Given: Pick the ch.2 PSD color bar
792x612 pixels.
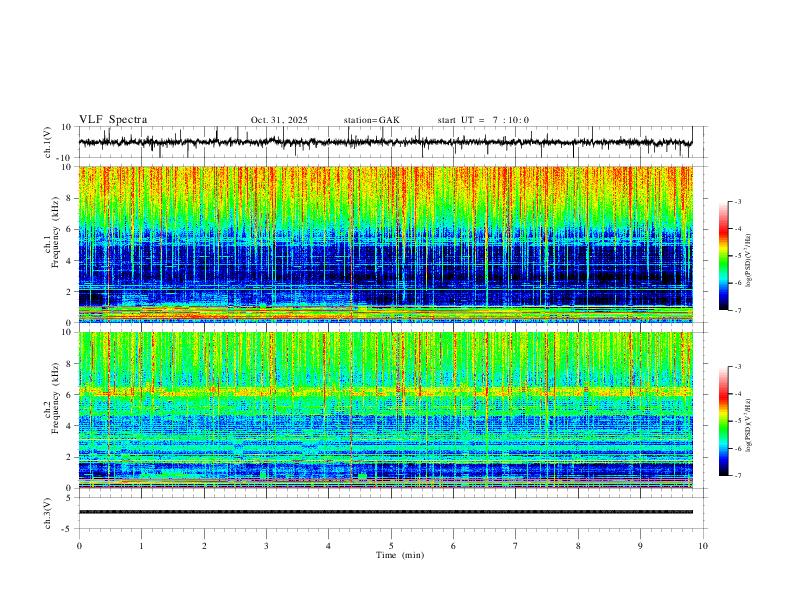Looking at the screenshot, I should (x=723, y=421).
